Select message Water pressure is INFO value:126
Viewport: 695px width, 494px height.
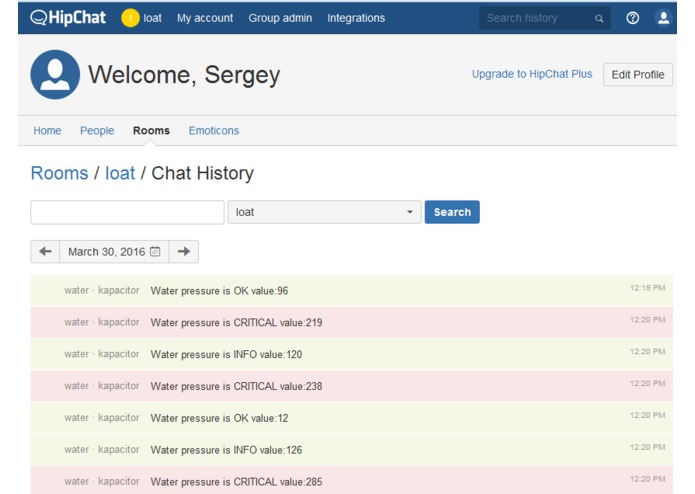[351, 450]
